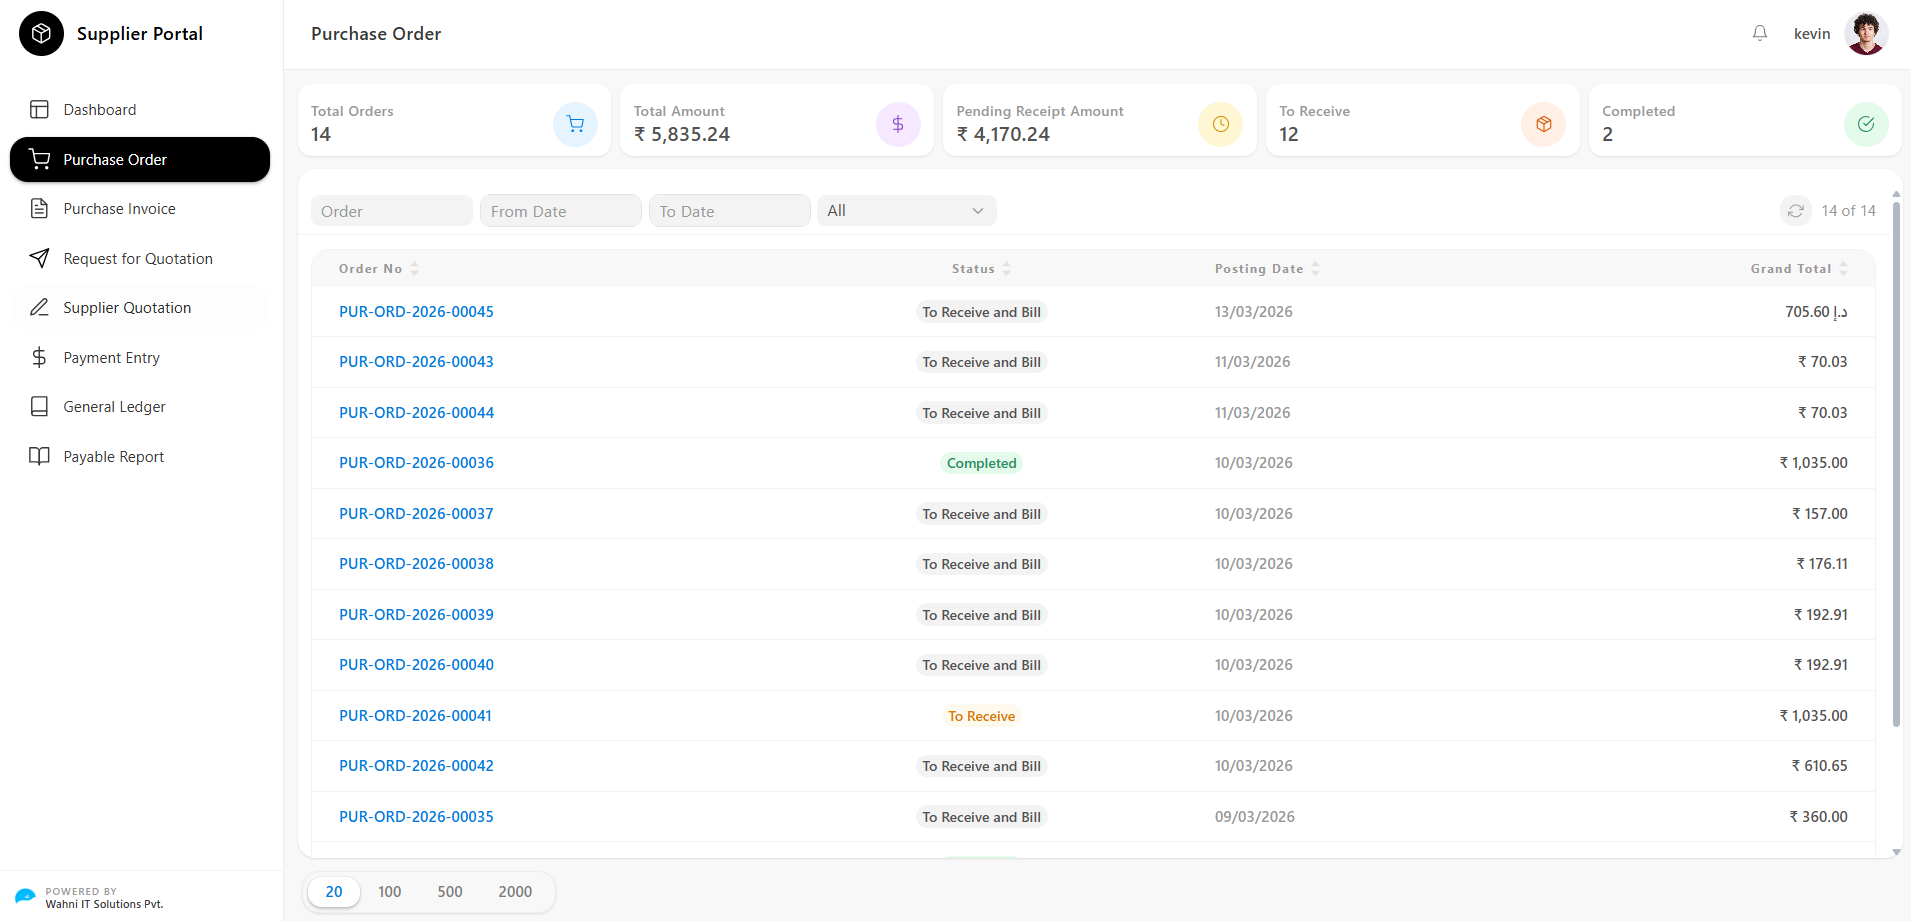Click the Pending Receipt clock icon
Screen dimensions: 1911x921
1221,124
